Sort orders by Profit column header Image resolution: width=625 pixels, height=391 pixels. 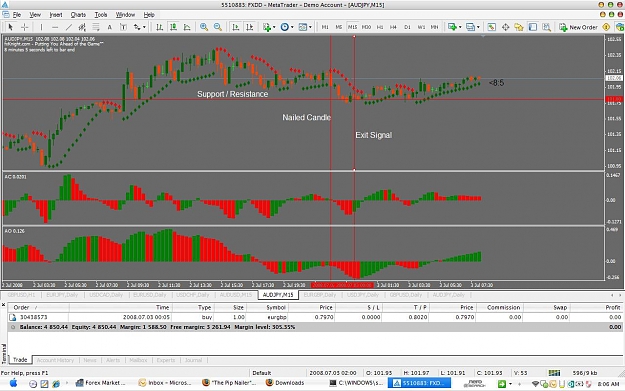[x=613, y=307]
